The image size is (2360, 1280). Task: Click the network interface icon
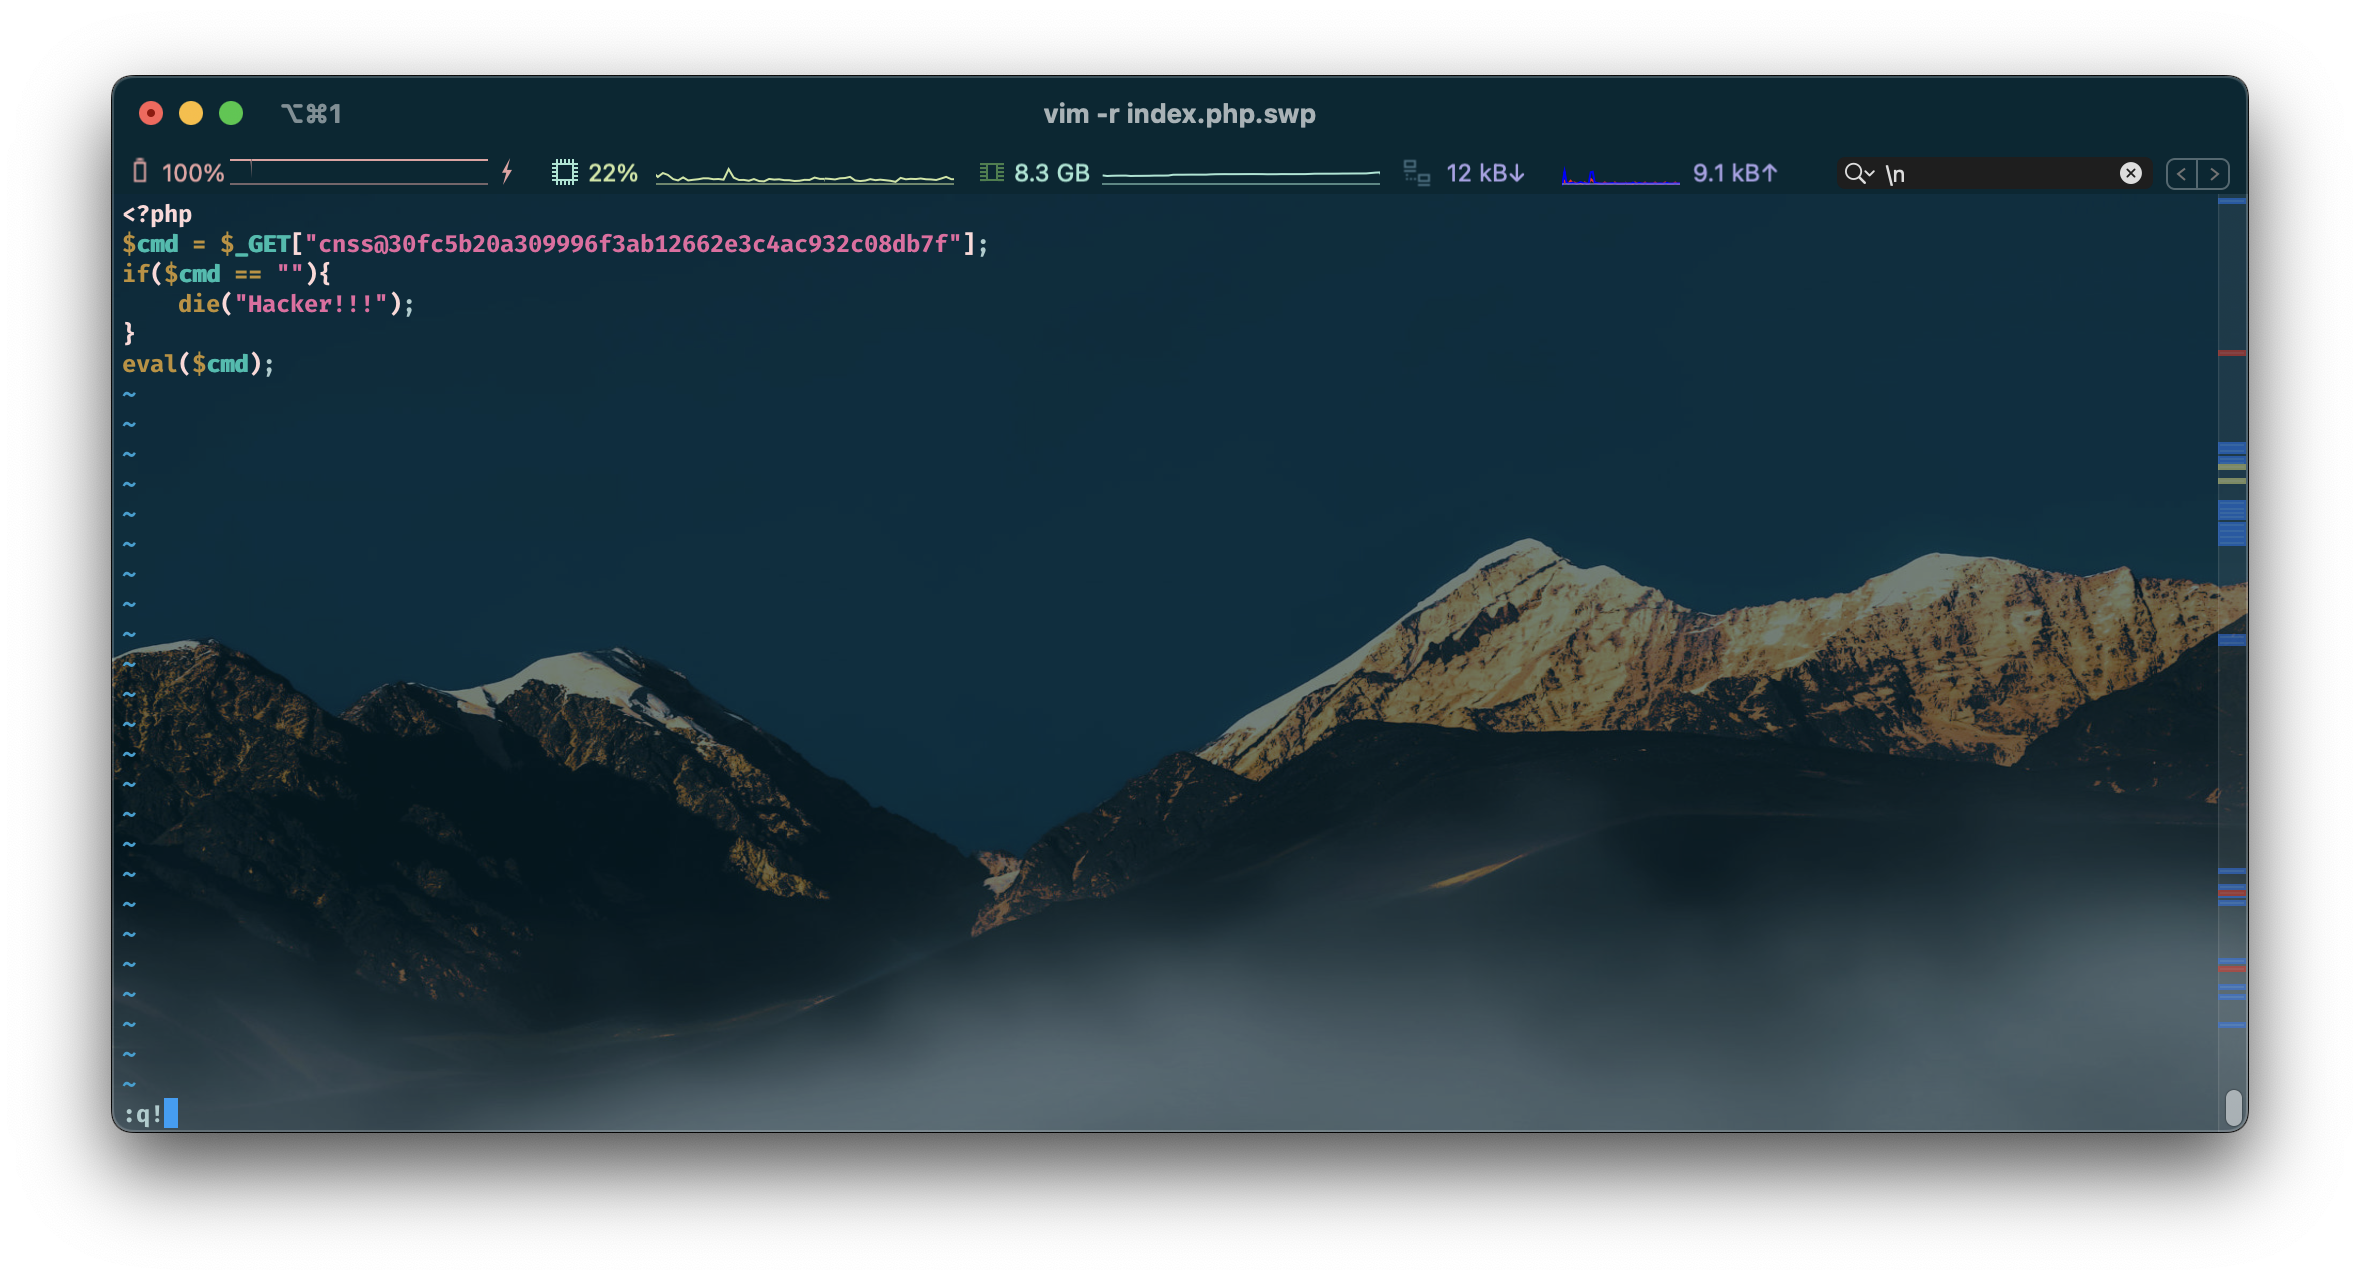click(1416, 172)
